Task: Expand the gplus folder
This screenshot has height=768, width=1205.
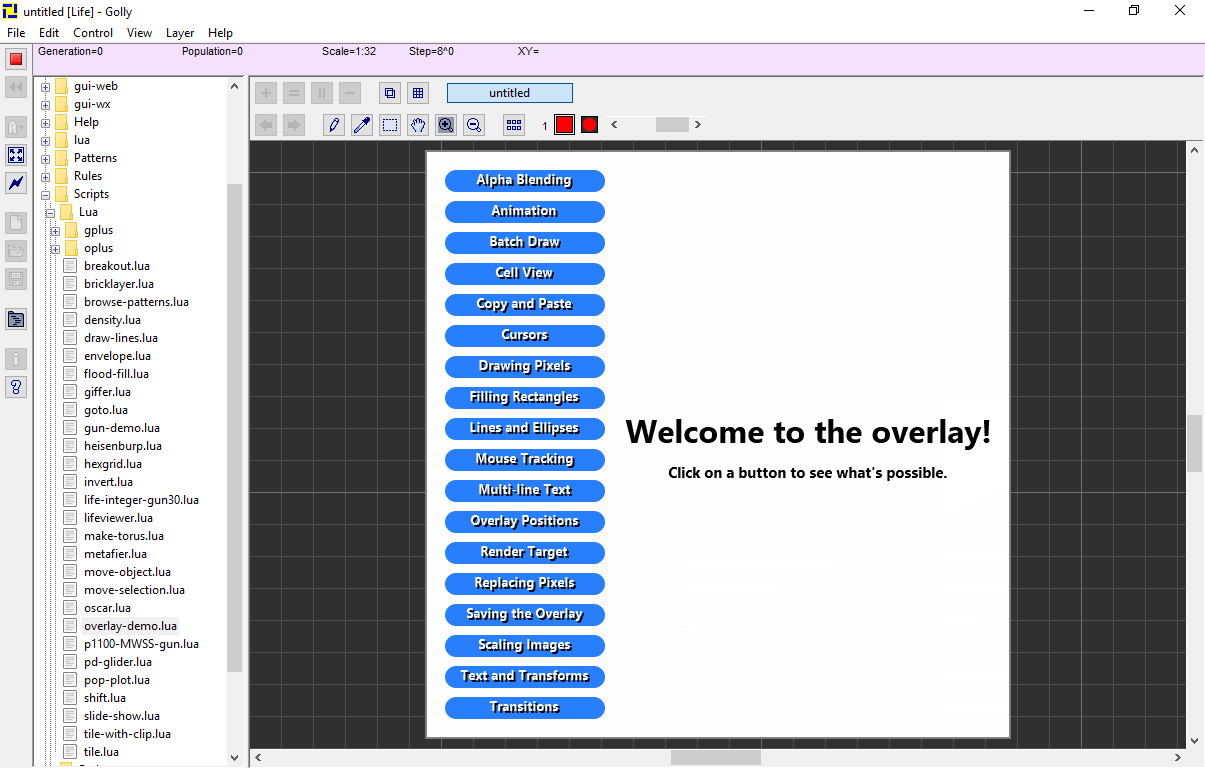Action: point(55,231)
